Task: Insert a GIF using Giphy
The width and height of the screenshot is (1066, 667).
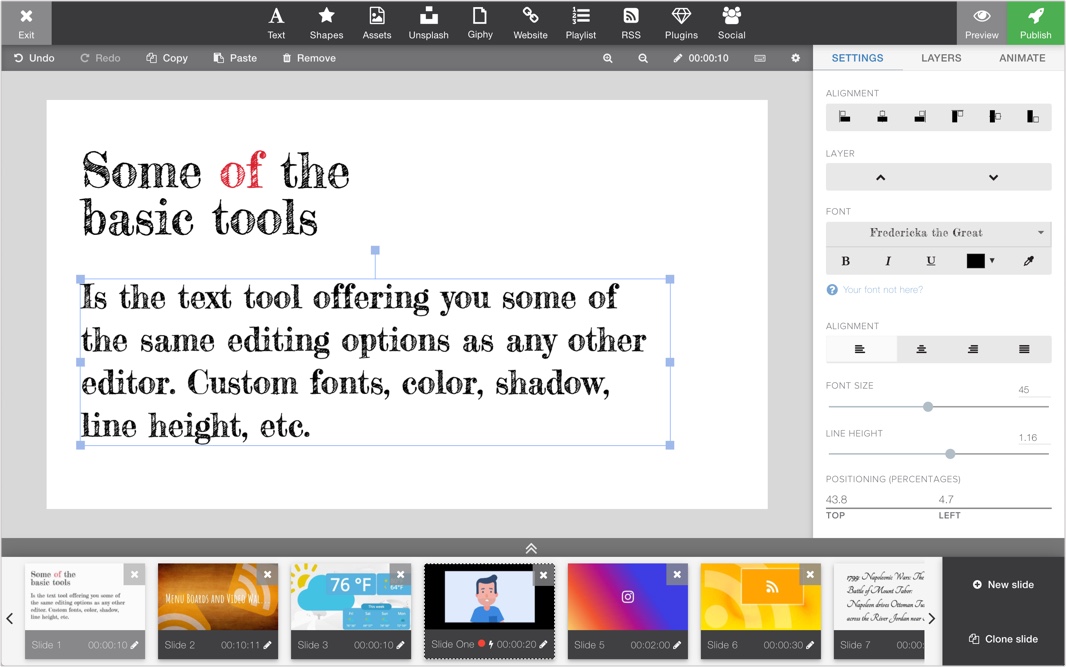Action: (479, 22)
